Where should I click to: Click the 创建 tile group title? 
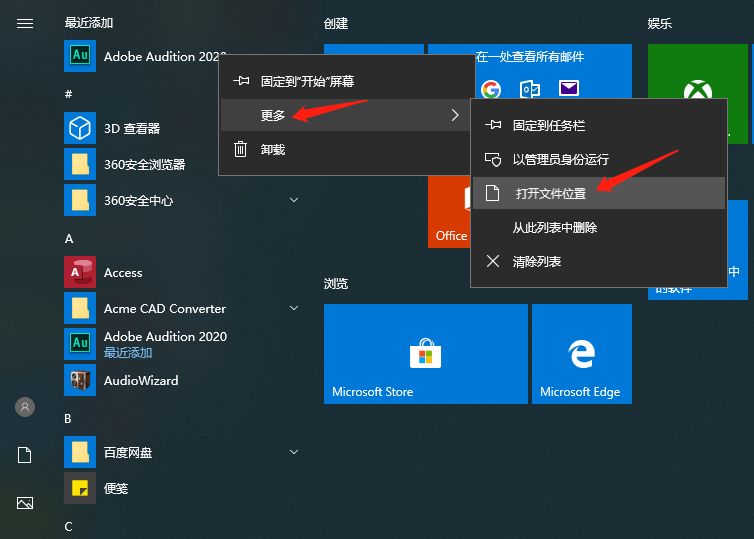click(336, 24)
